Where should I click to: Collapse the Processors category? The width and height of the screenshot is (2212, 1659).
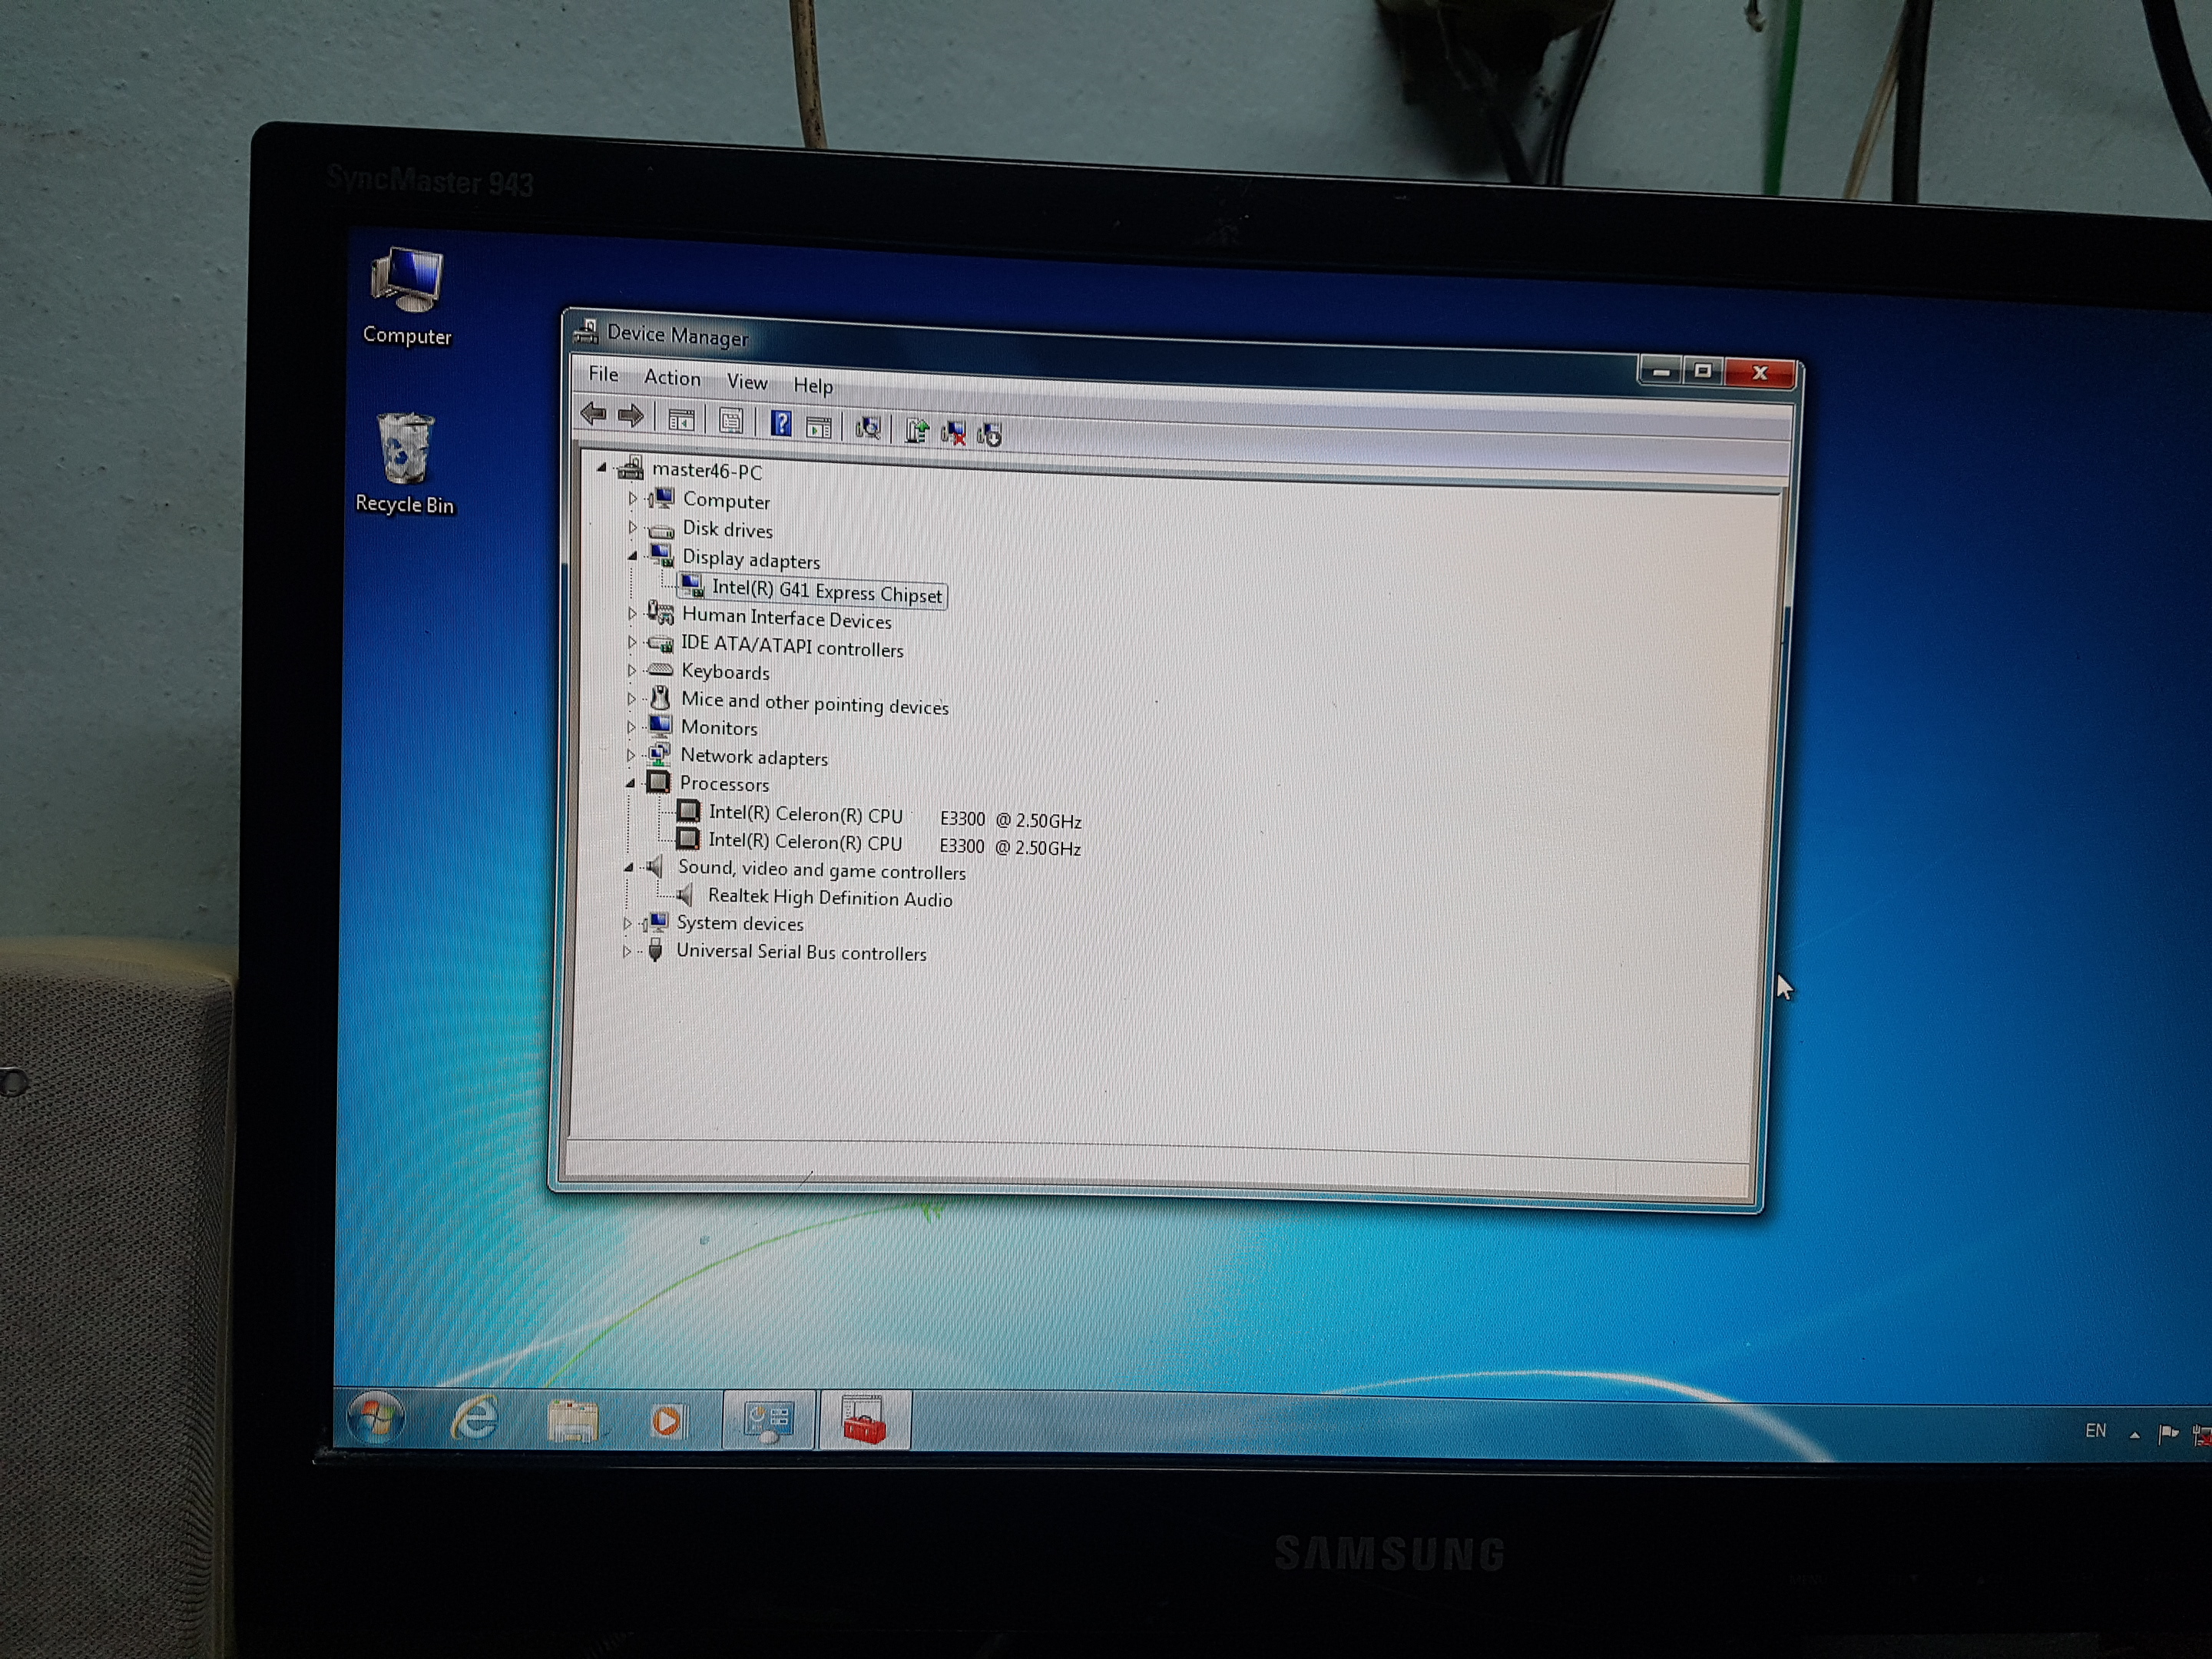[630, 784]
